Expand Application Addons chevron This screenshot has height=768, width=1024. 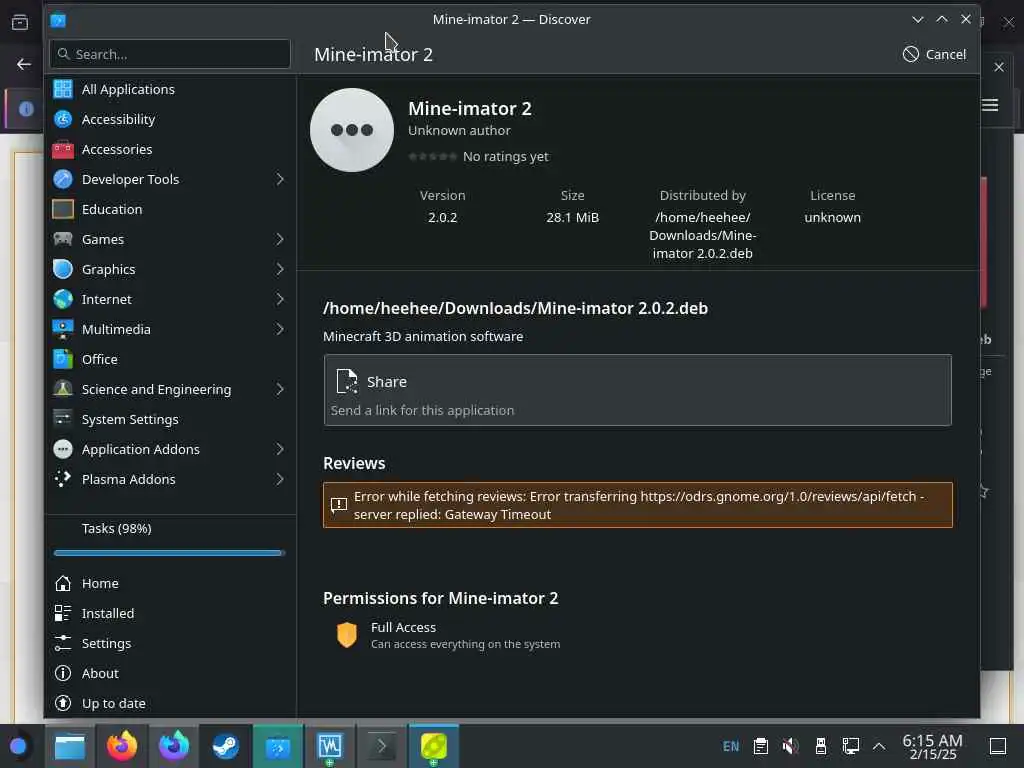[x=280, y=449]
